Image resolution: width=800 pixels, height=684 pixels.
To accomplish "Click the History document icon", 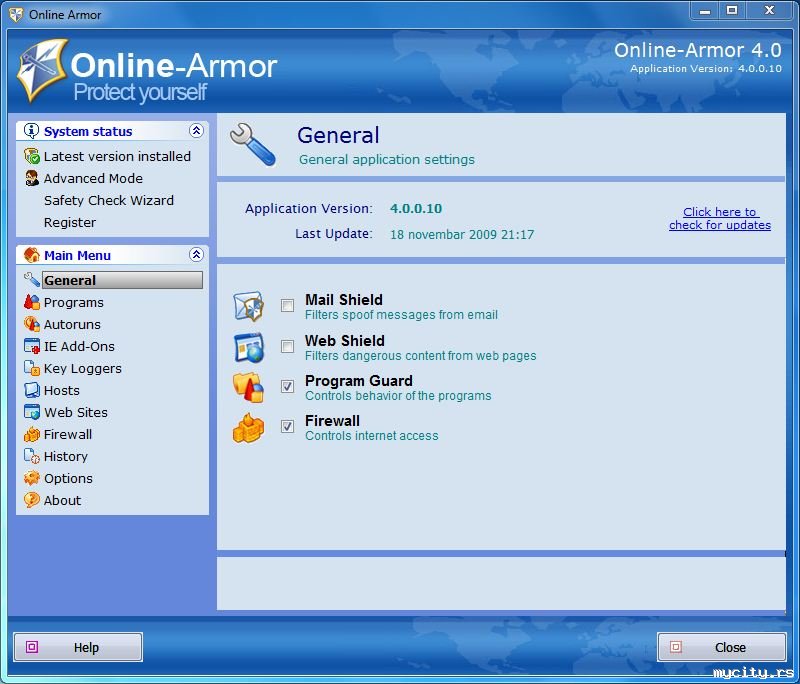I will (32, 456).
